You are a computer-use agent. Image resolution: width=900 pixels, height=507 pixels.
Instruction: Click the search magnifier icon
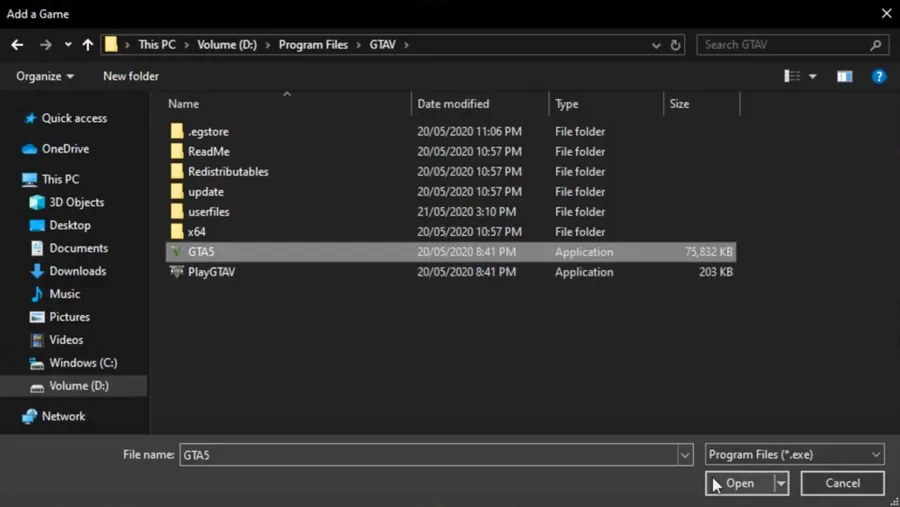(x=875, y=45)
